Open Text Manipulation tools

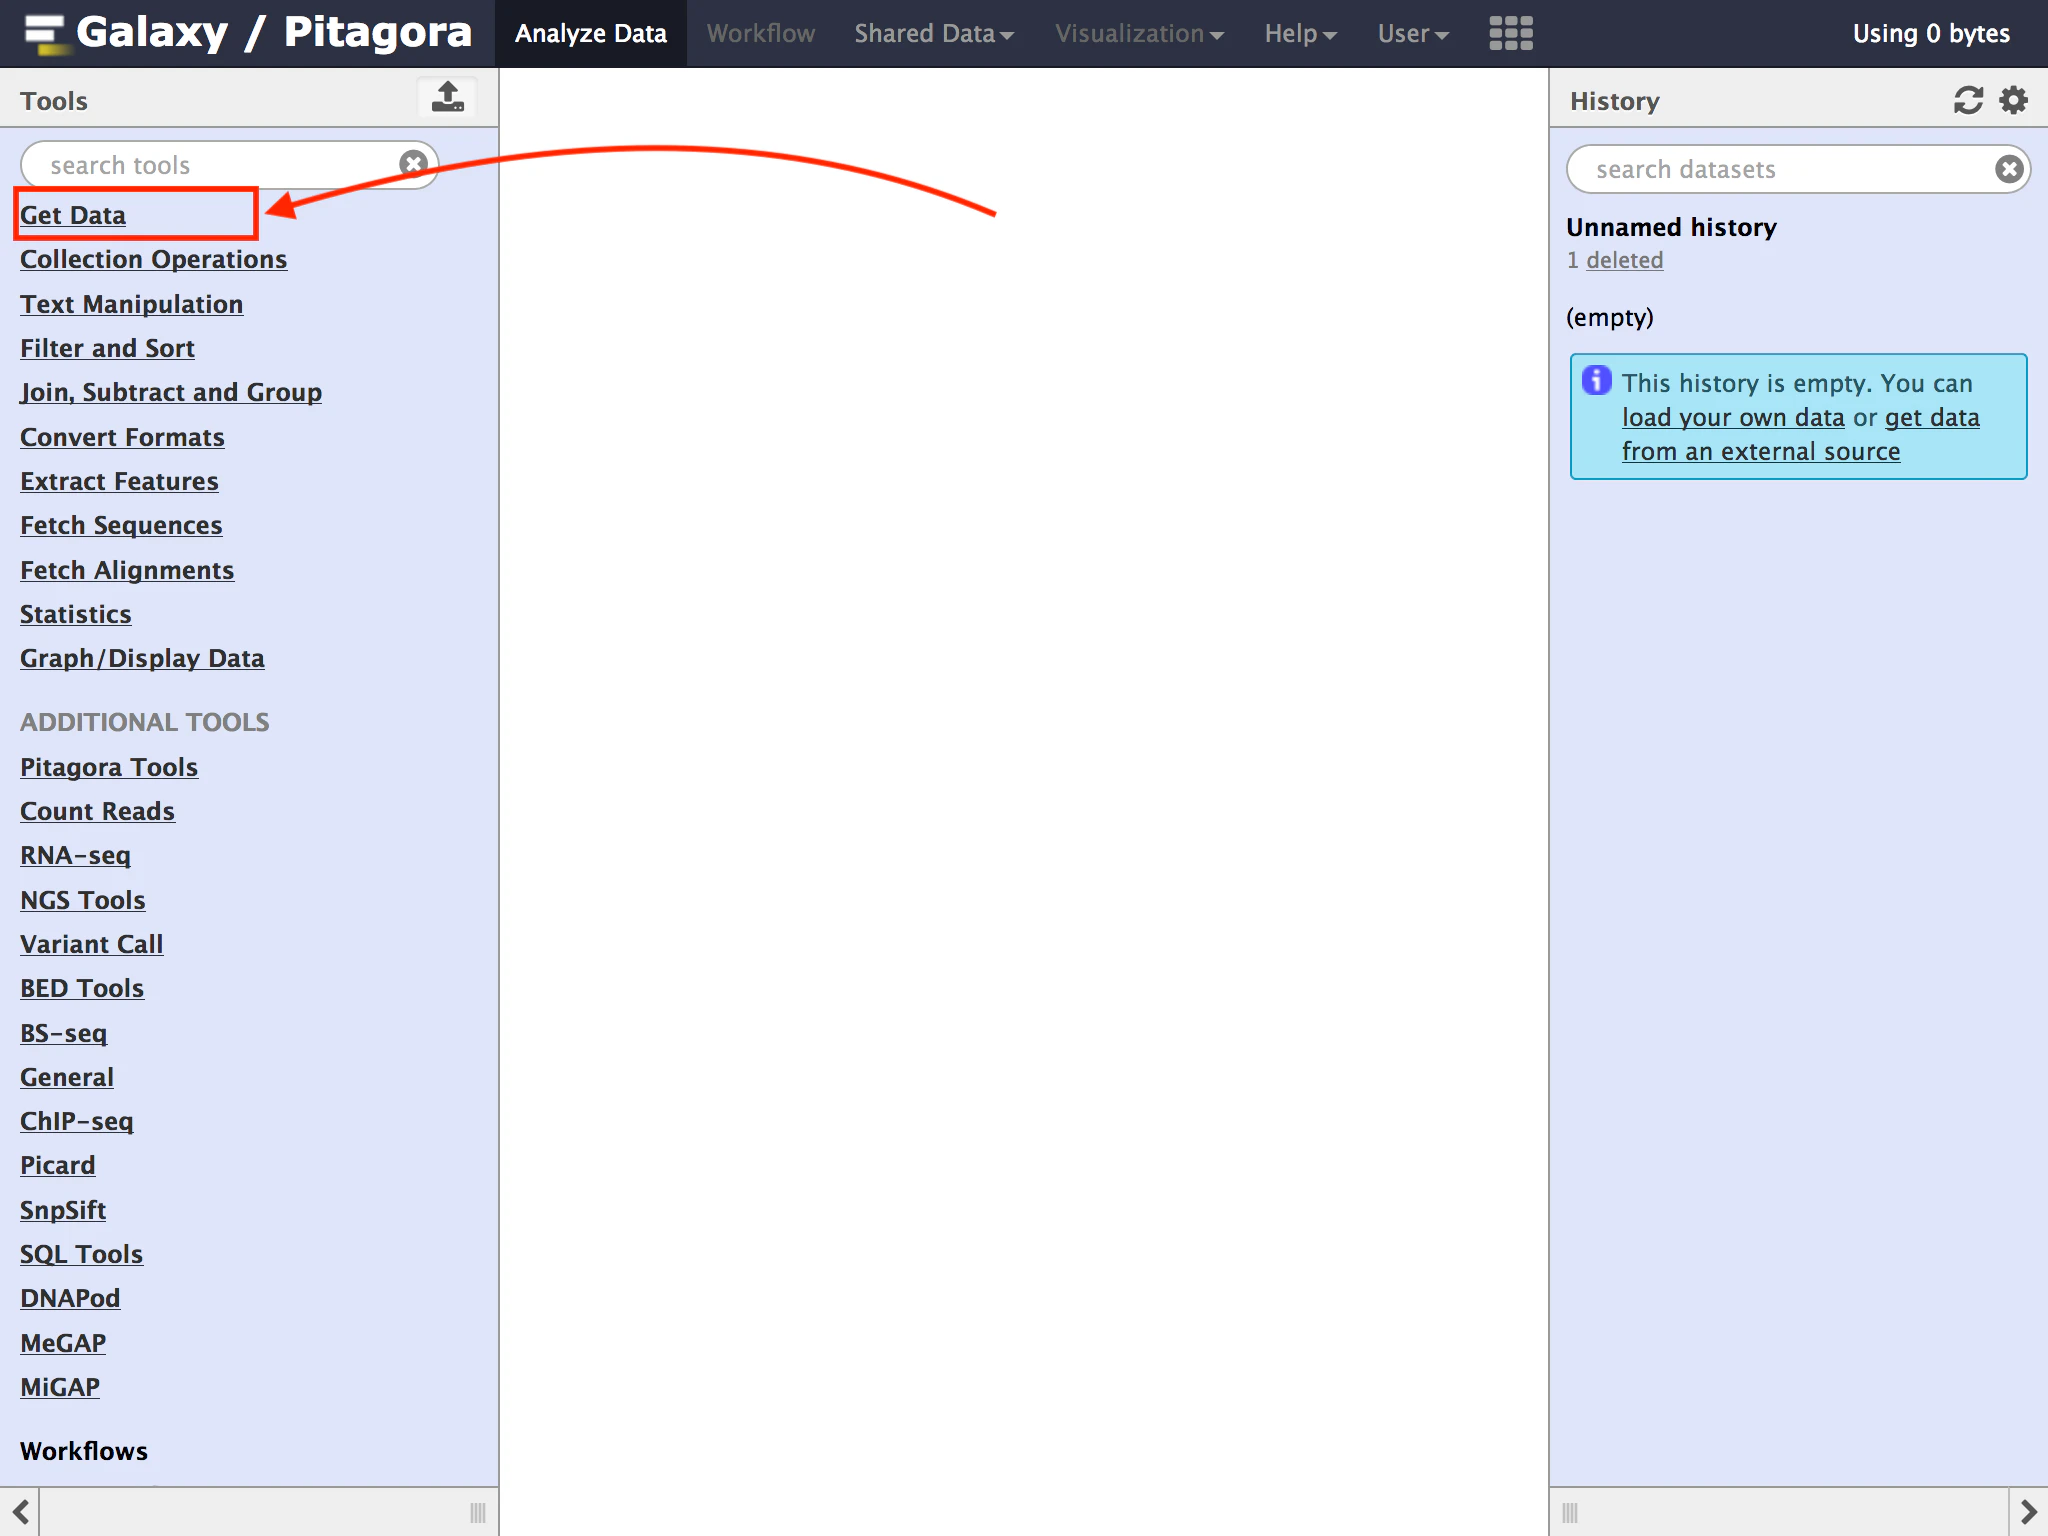(131, 304)
